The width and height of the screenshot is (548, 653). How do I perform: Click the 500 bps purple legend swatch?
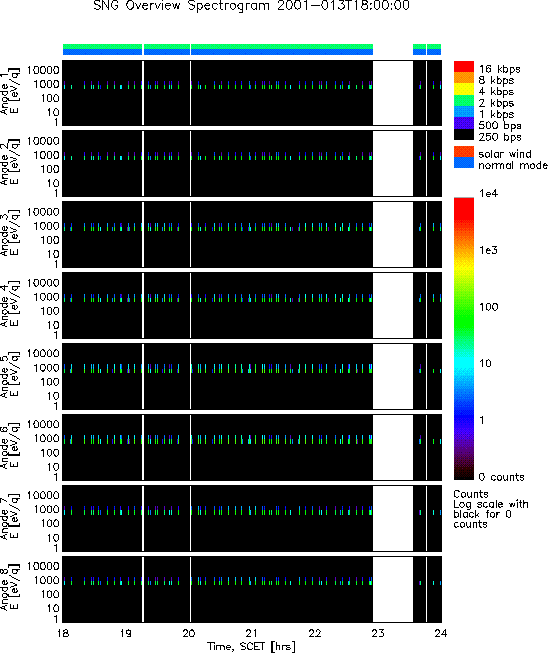pyautogui.click(x=464, y=123)
